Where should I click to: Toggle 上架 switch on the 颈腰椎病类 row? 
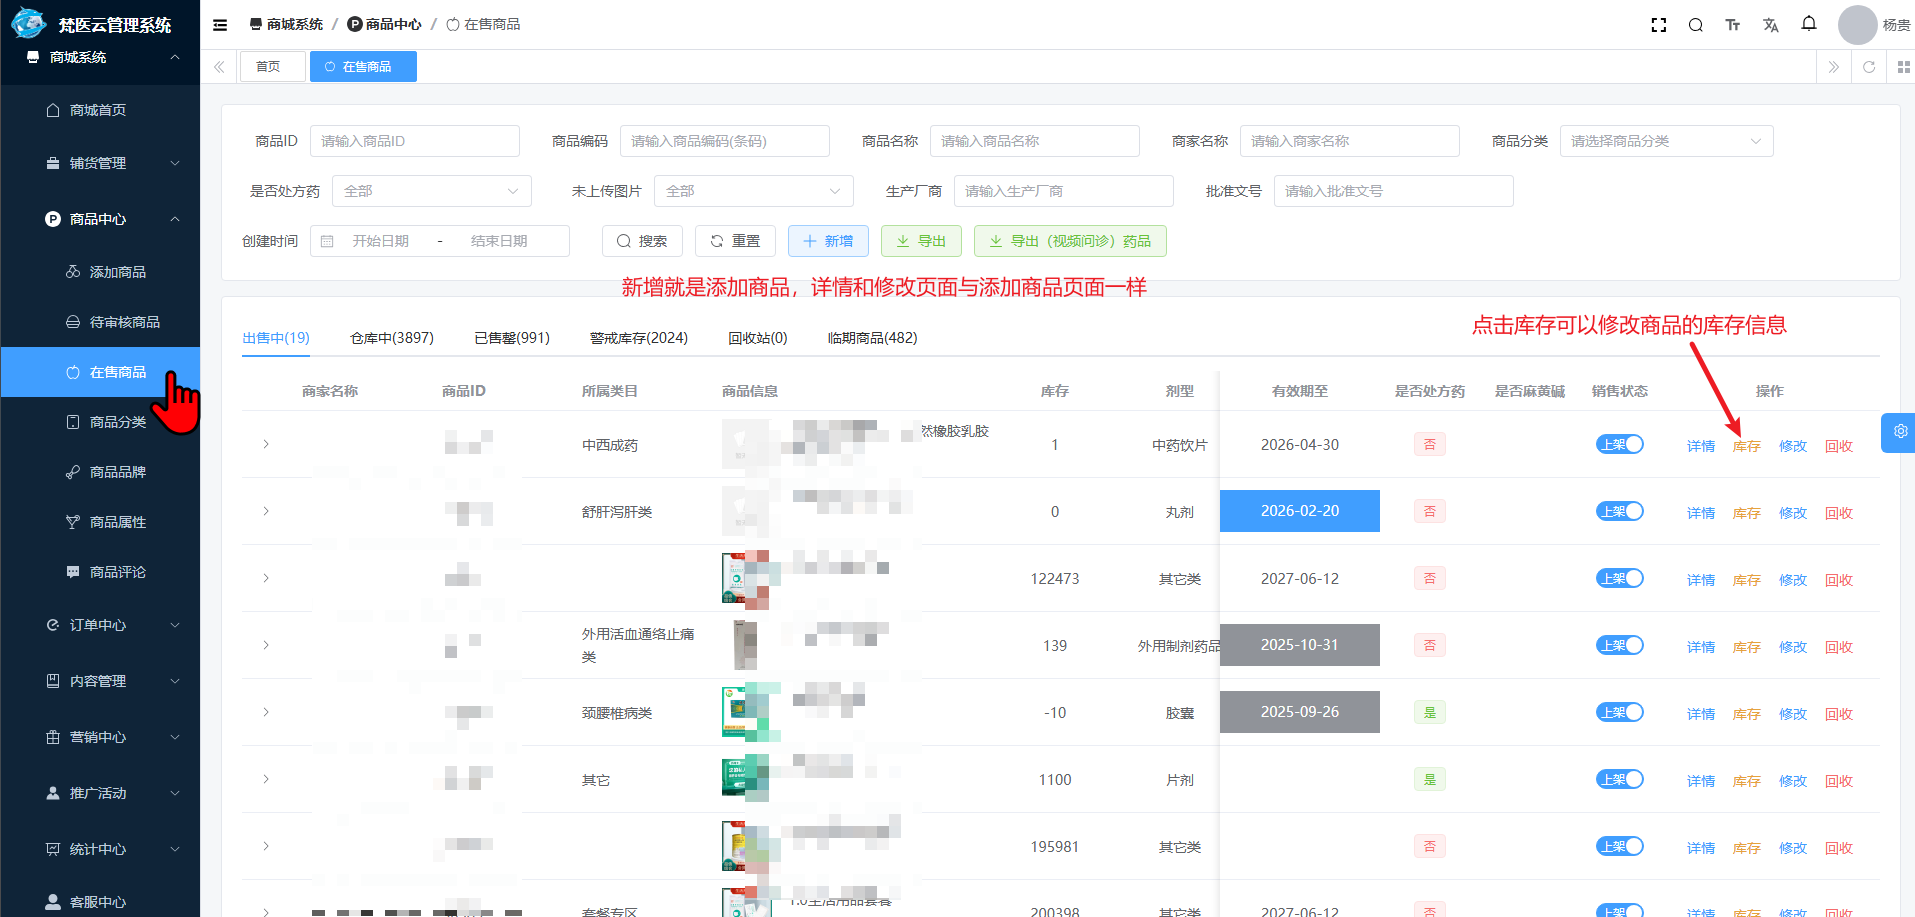click(1619, 712)
